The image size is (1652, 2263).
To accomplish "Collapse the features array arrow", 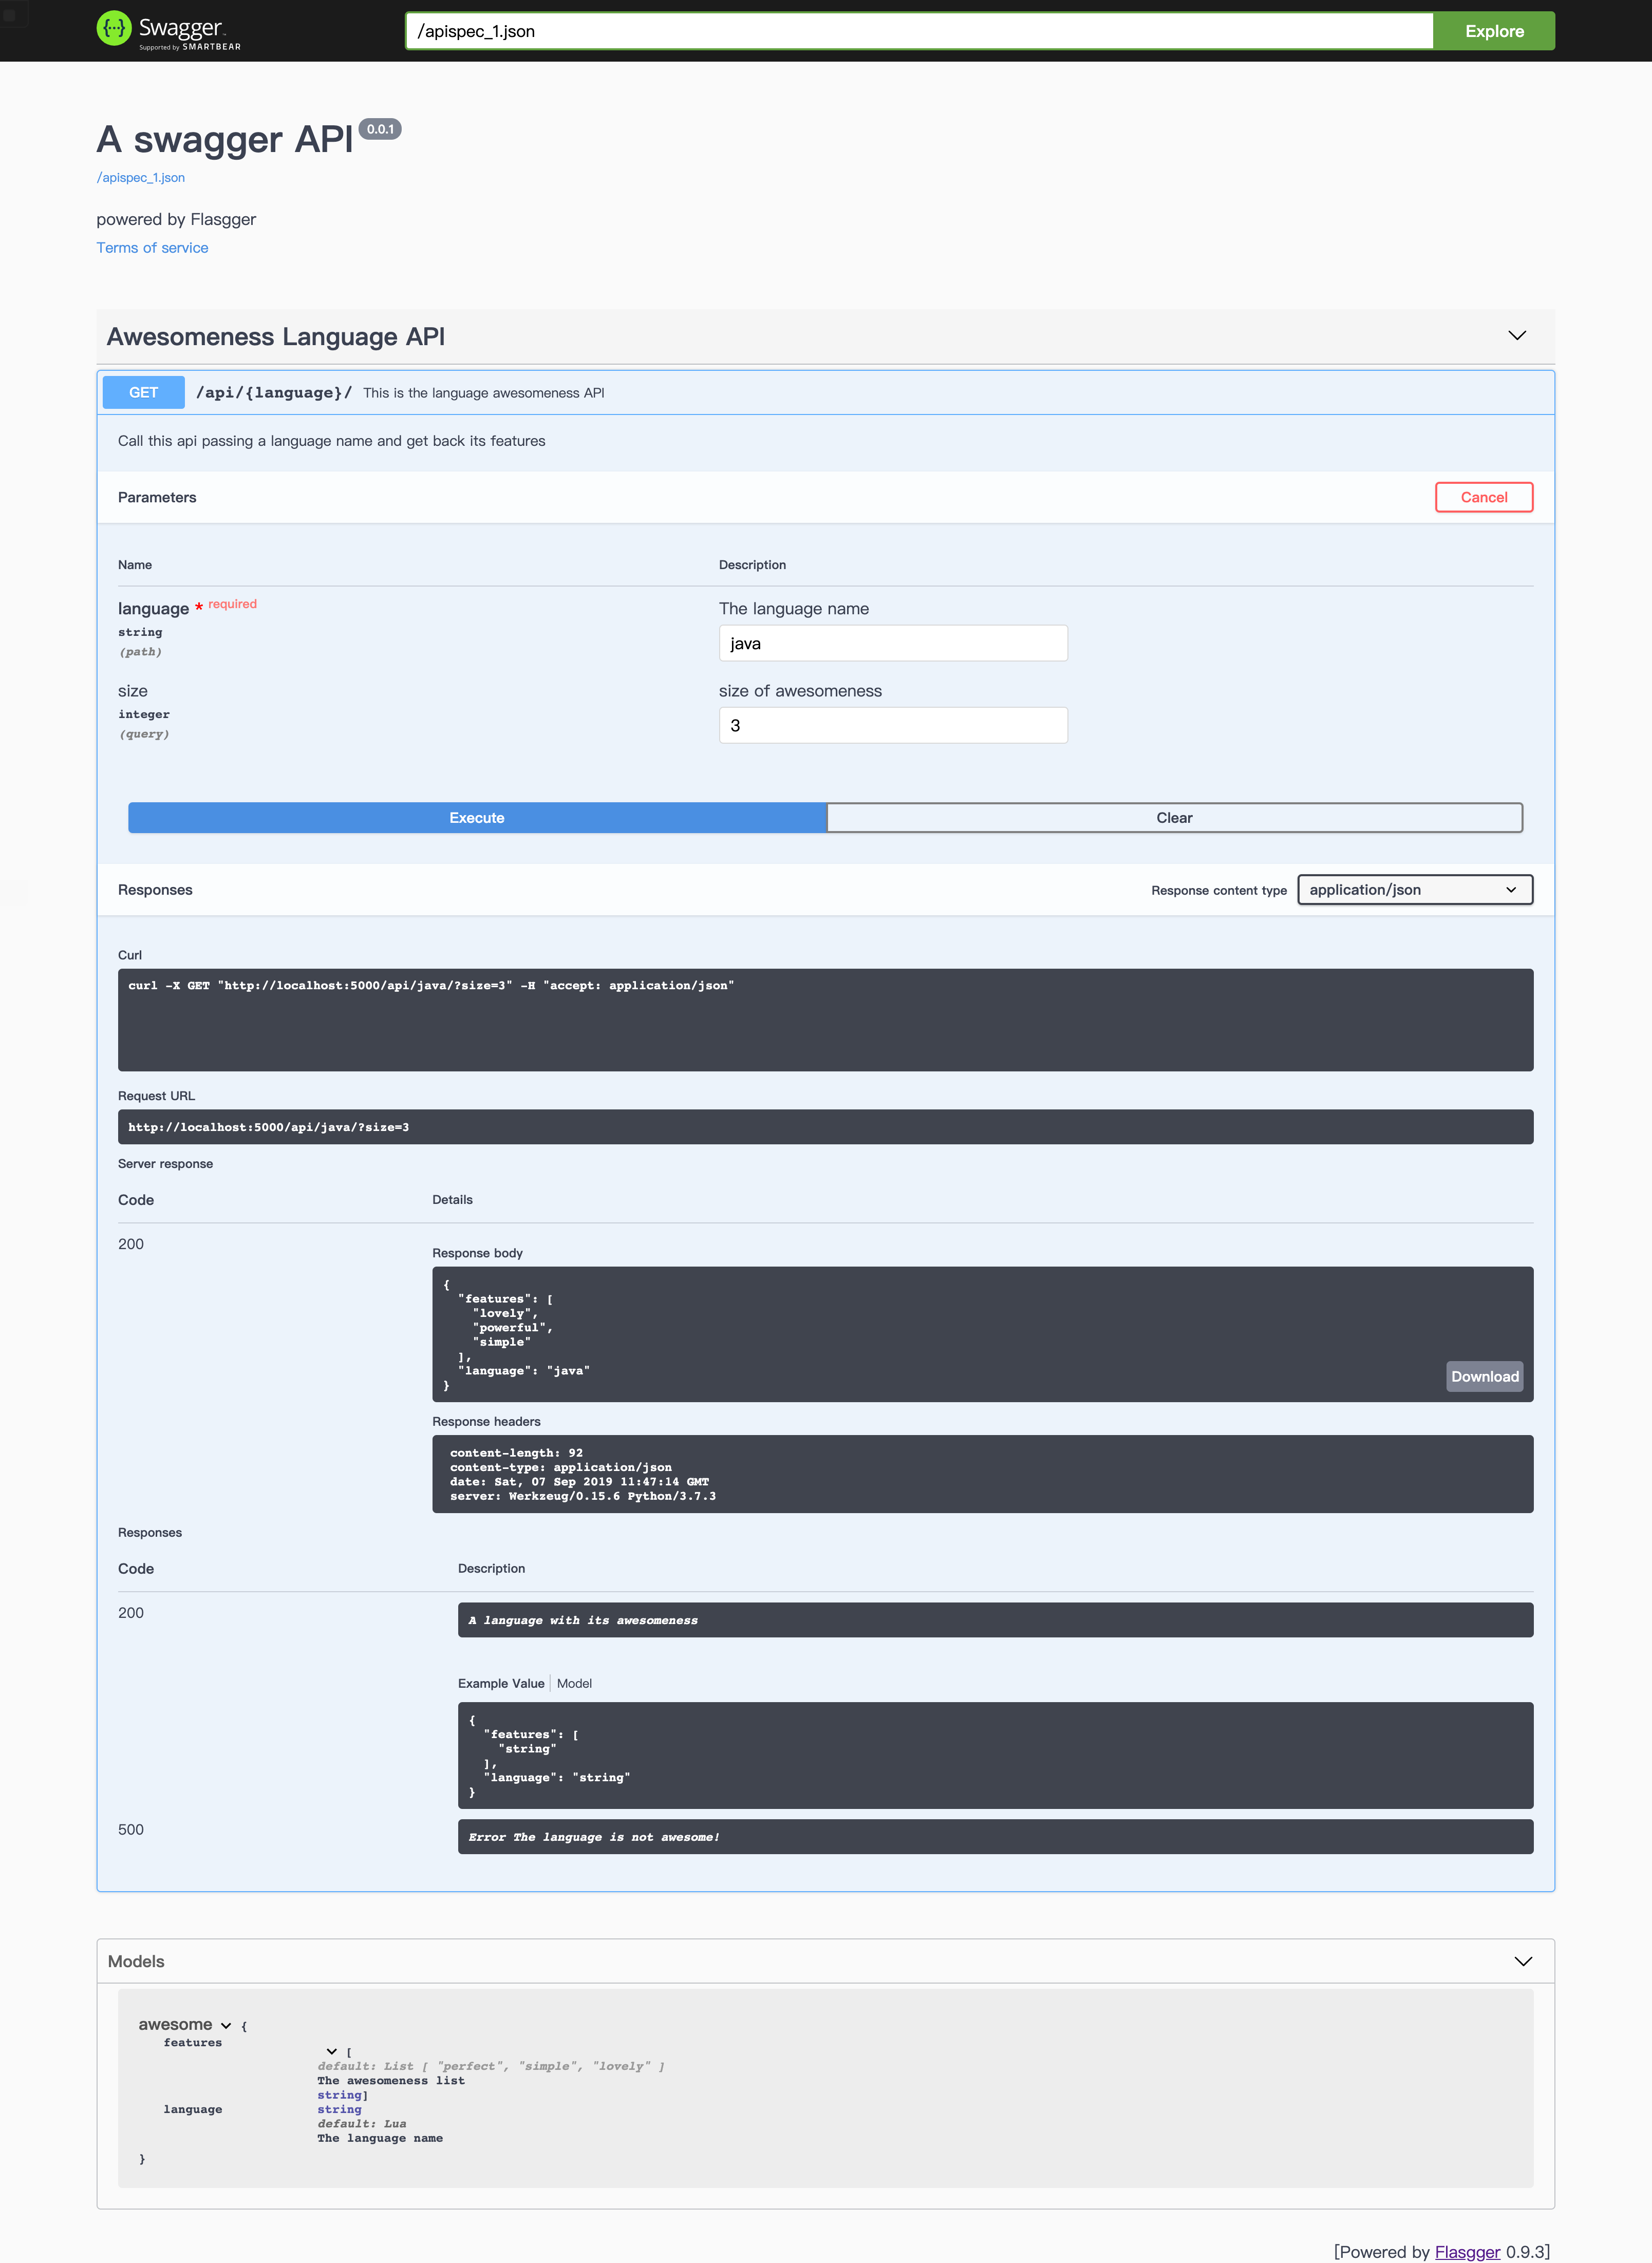I will [332, 2051].
